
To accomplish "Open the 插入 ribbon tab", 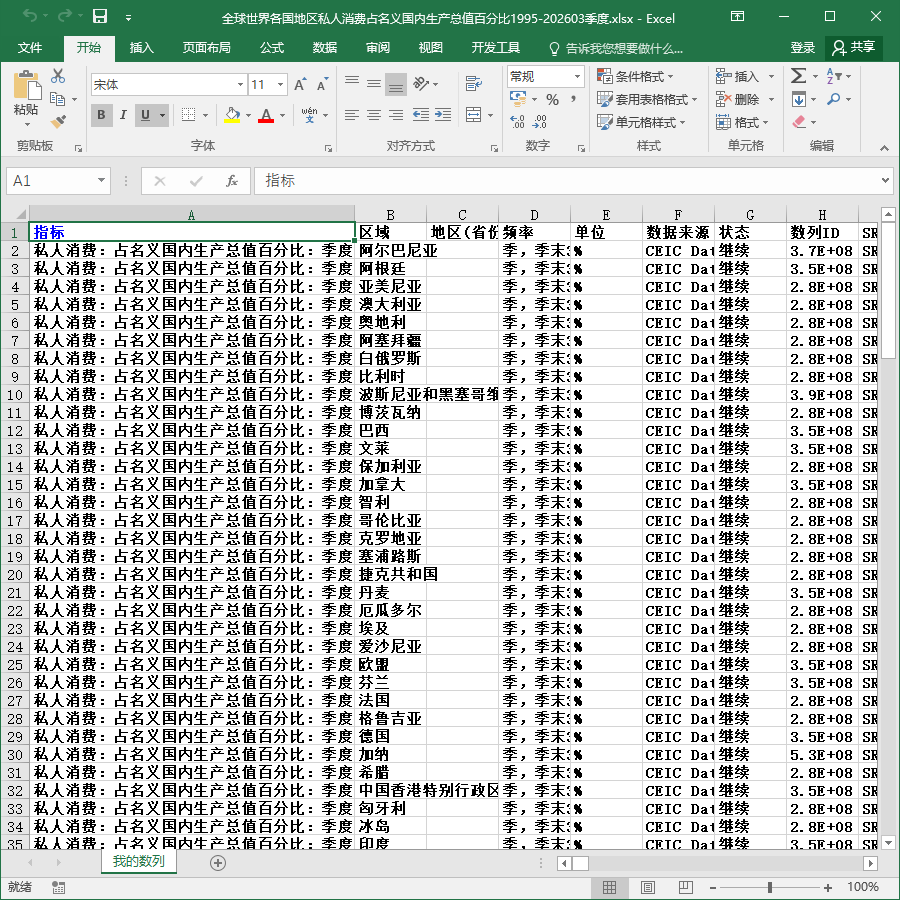I will (141, 48).
